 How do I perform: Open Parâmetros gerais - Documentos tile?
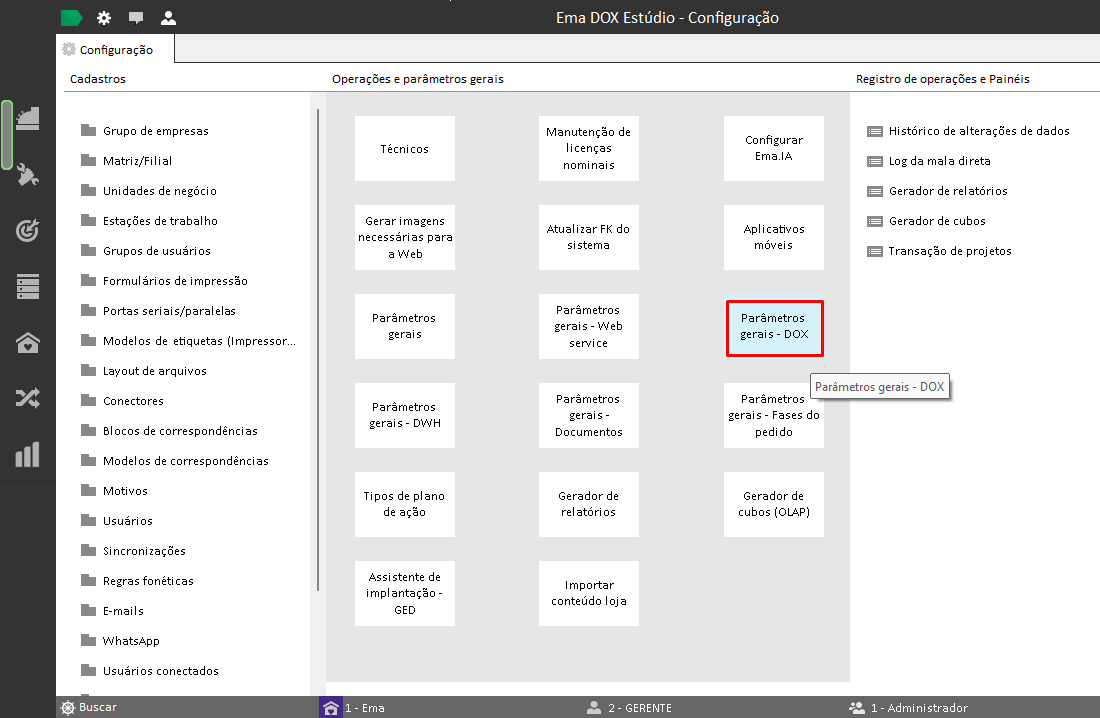pyautogui.click(x=589, y=415)
